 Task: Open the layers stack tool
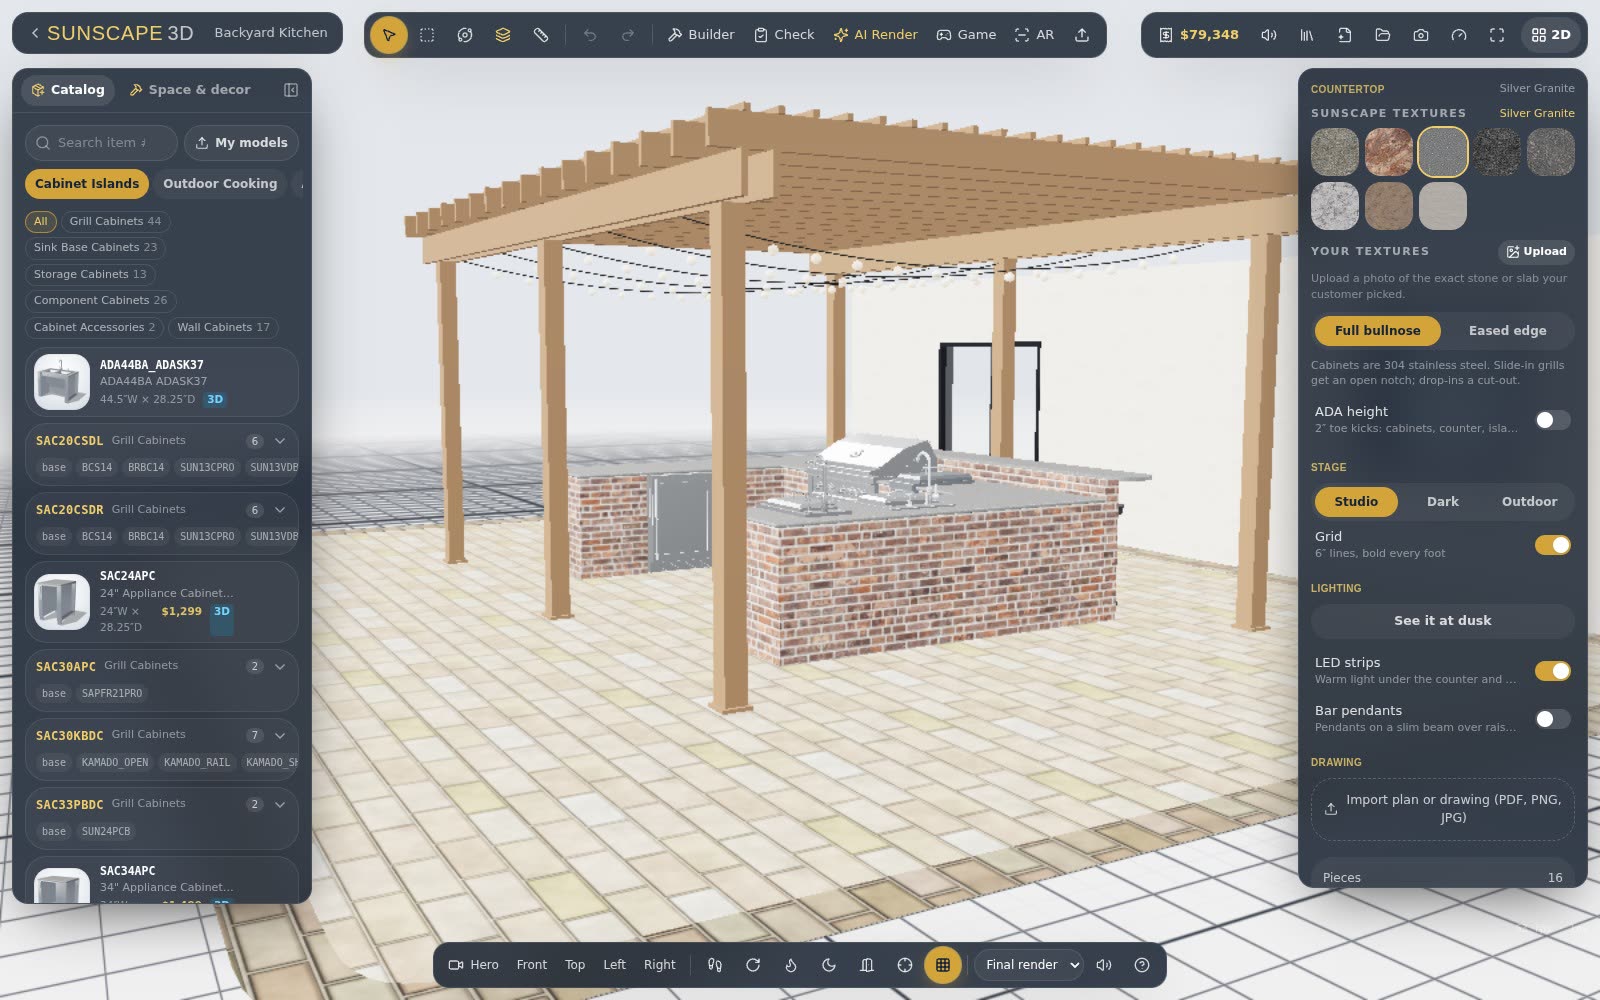(x=503, y=35)
